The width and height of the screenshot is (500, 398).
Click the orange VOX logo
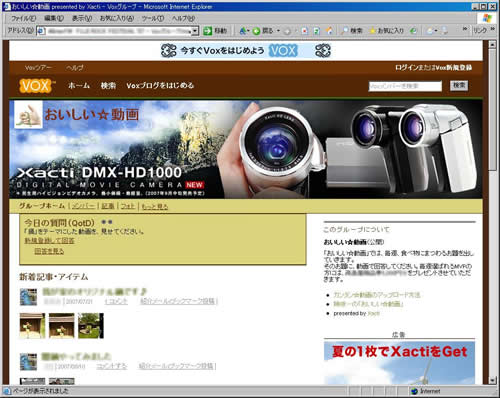click(x=36, y=86)
